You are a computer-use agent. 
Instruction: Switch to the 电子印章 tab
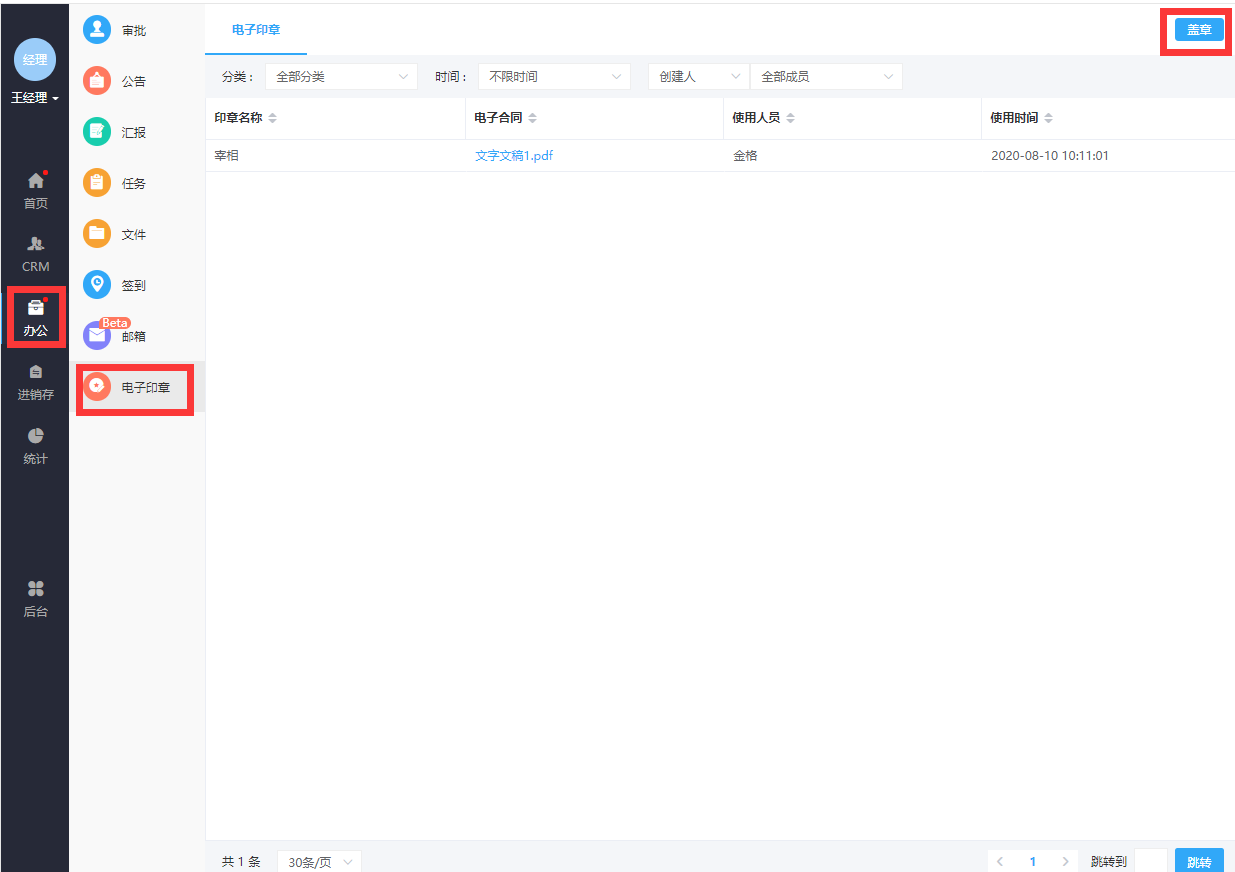pyautogui.click(x=256, y=30)
